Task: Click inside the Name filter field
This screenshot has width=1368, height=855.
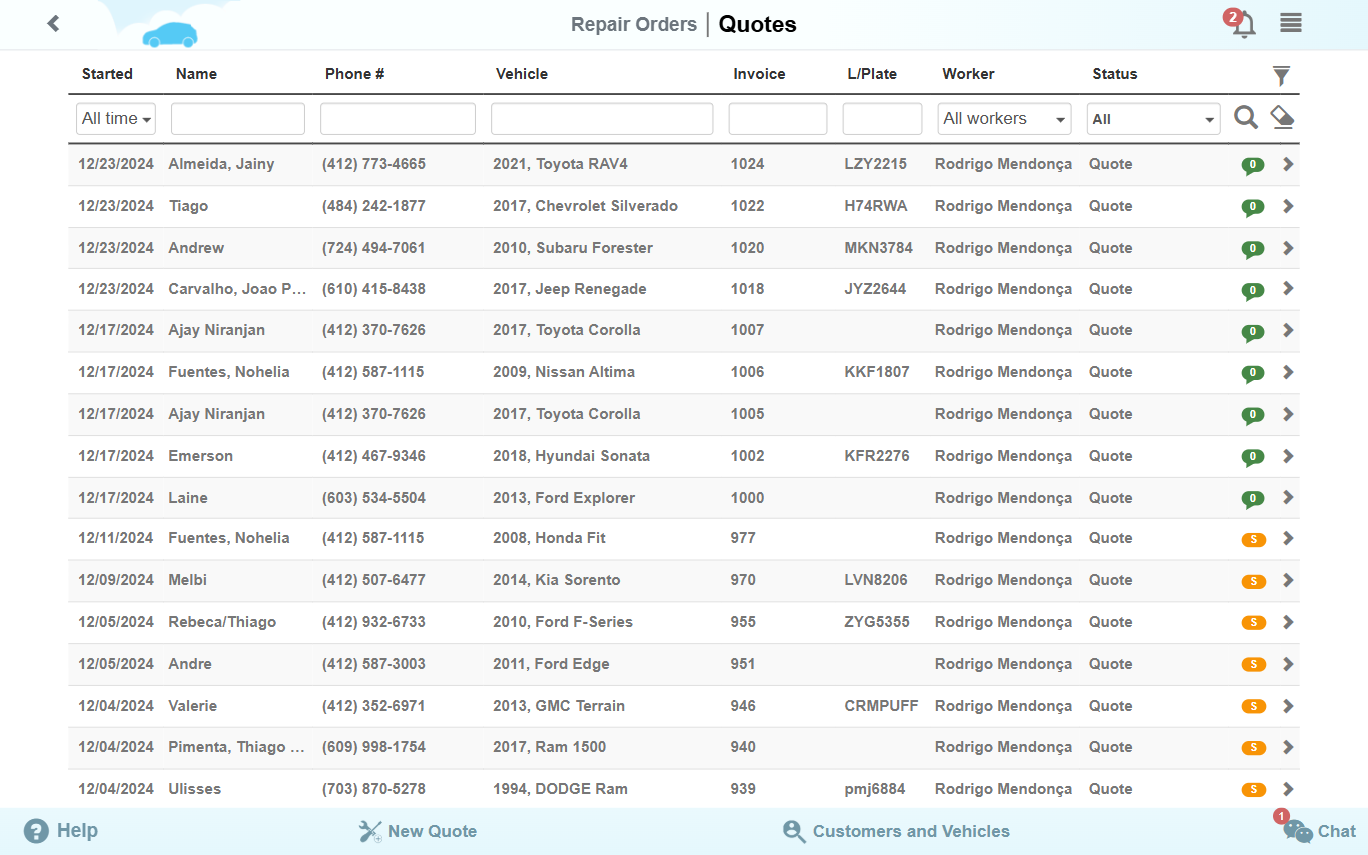Action: point(237,118)
